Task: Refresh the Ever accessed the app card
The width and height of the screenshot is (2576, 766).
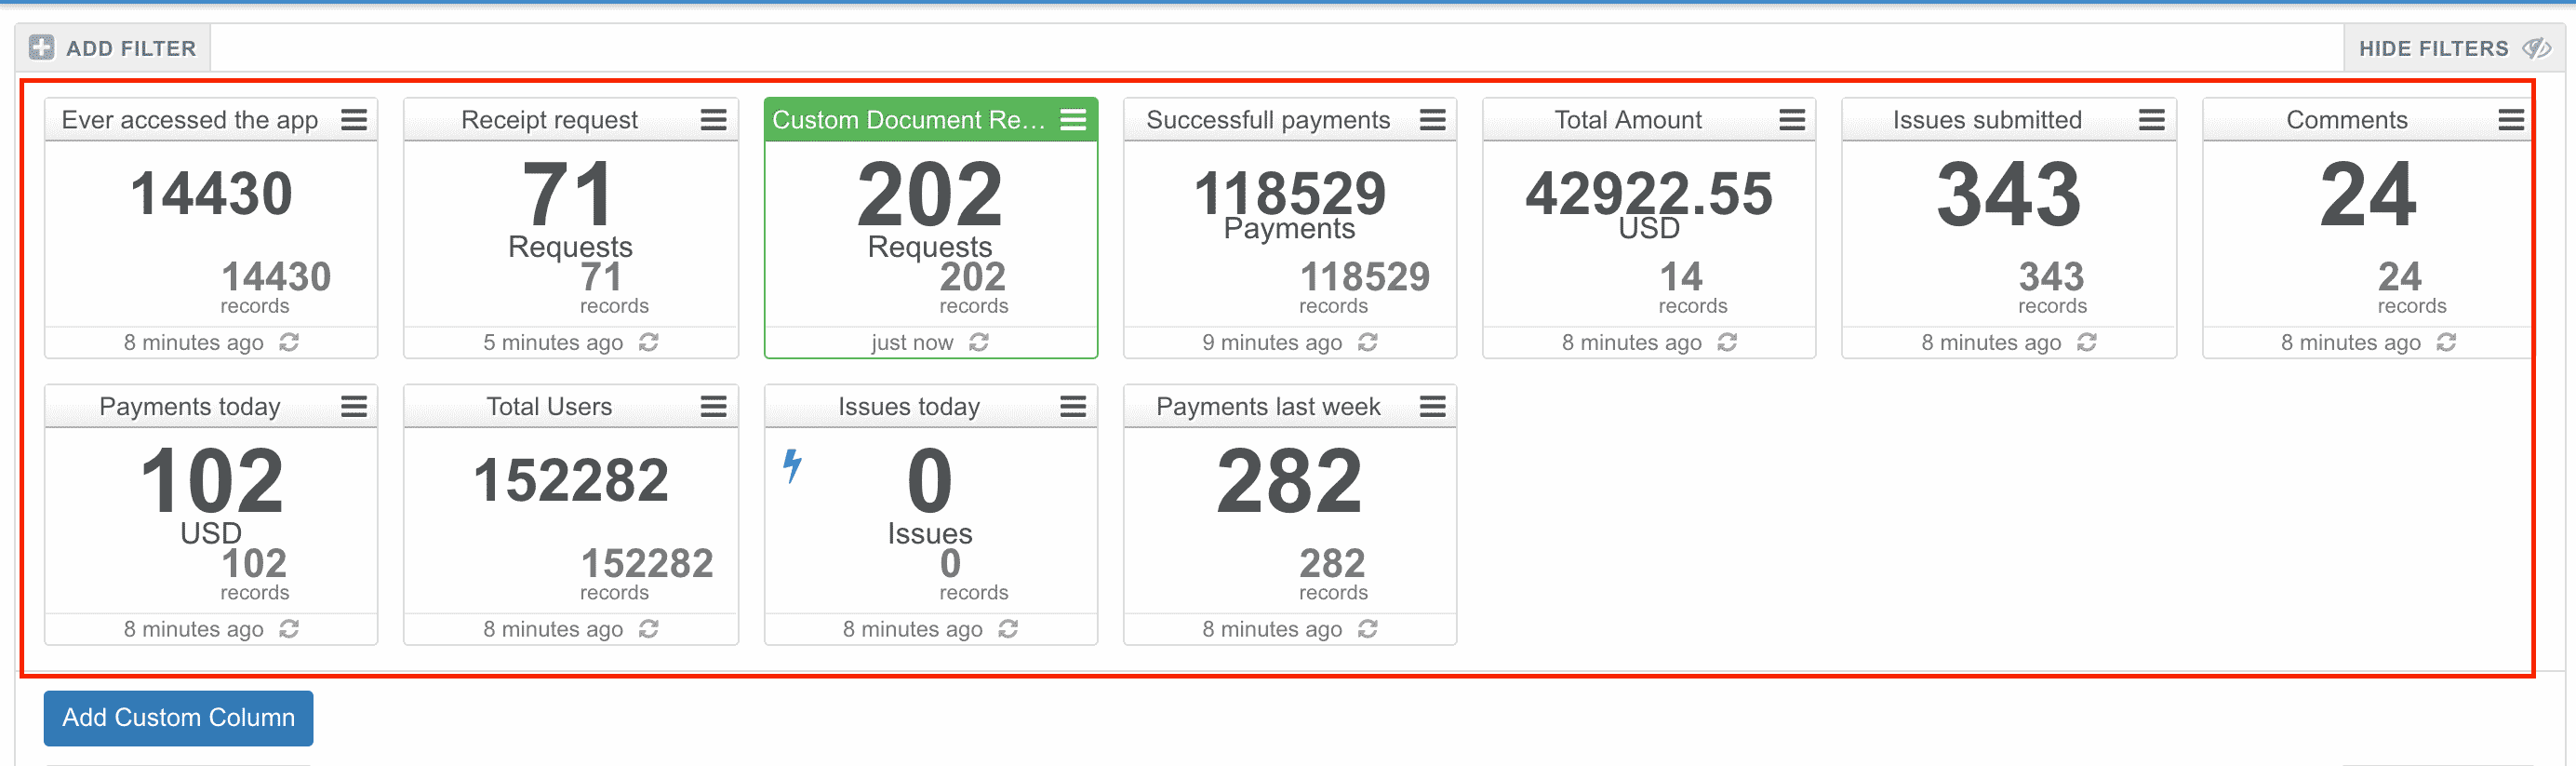Action: (x=289, y=342)
